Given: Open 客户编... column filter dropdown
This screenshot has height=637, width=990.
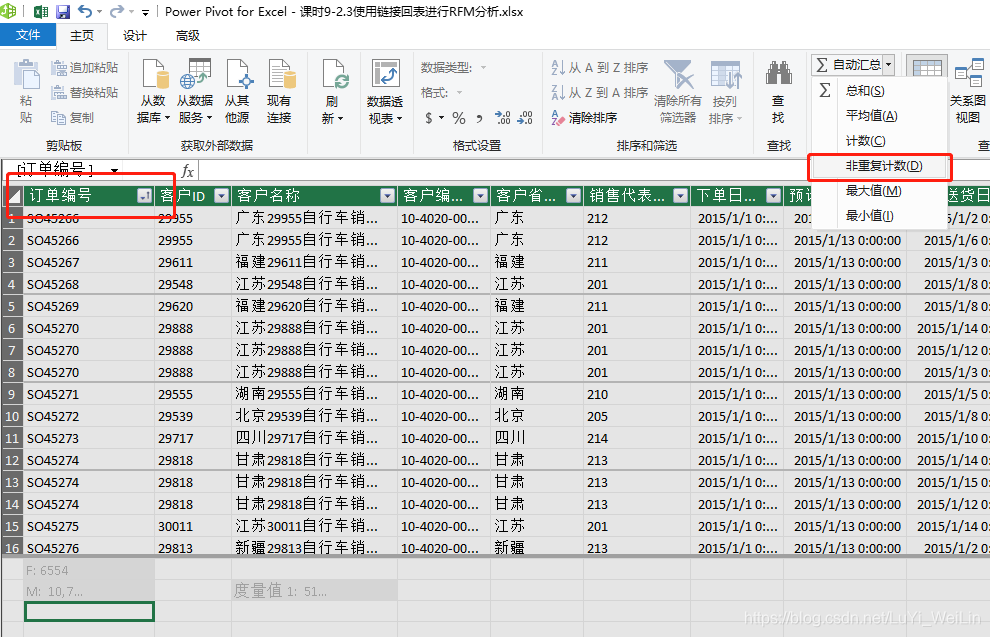Looking at the screenshot, I should (480, 196).
